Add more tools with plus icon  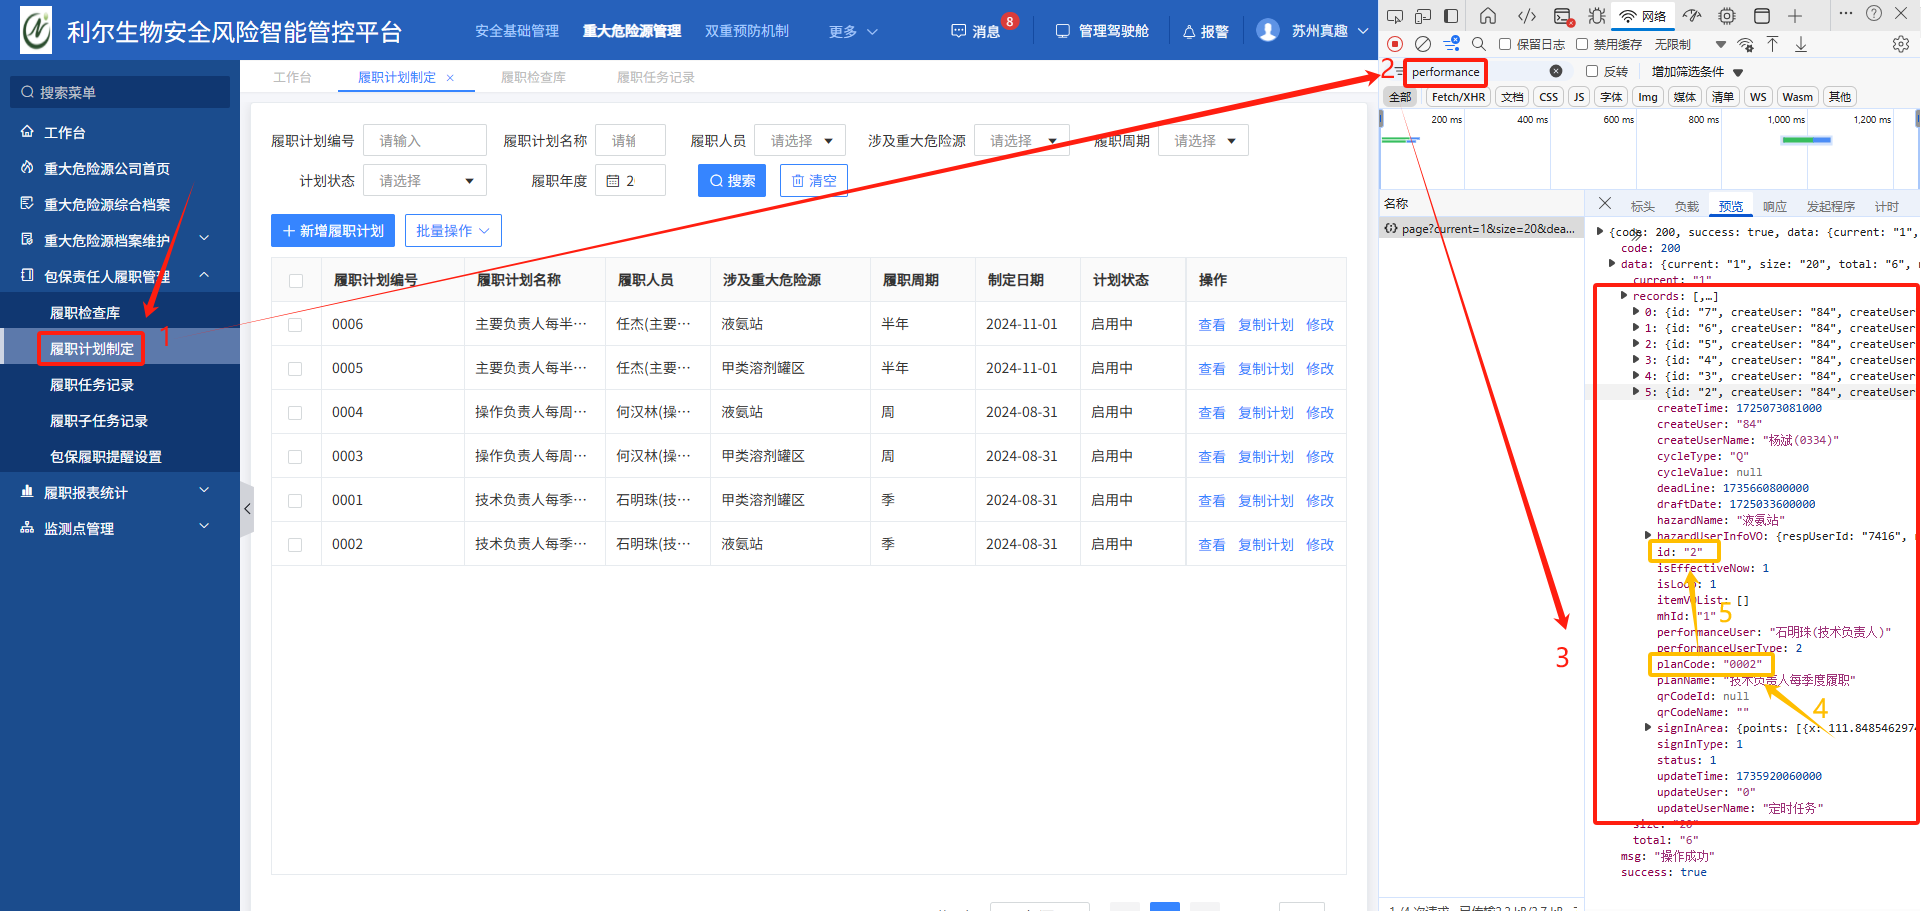1795,16
